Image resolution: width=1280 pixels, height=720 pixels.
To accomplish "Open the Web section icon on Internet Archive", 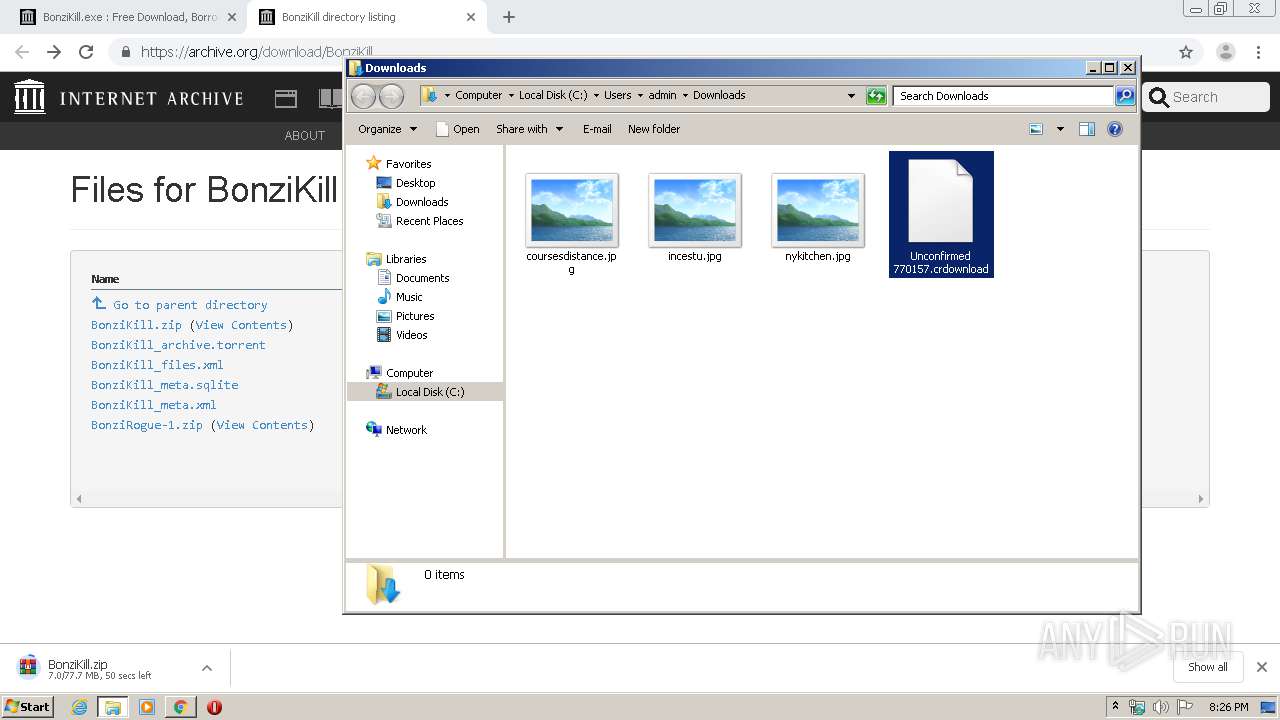I will click(286, 98).
